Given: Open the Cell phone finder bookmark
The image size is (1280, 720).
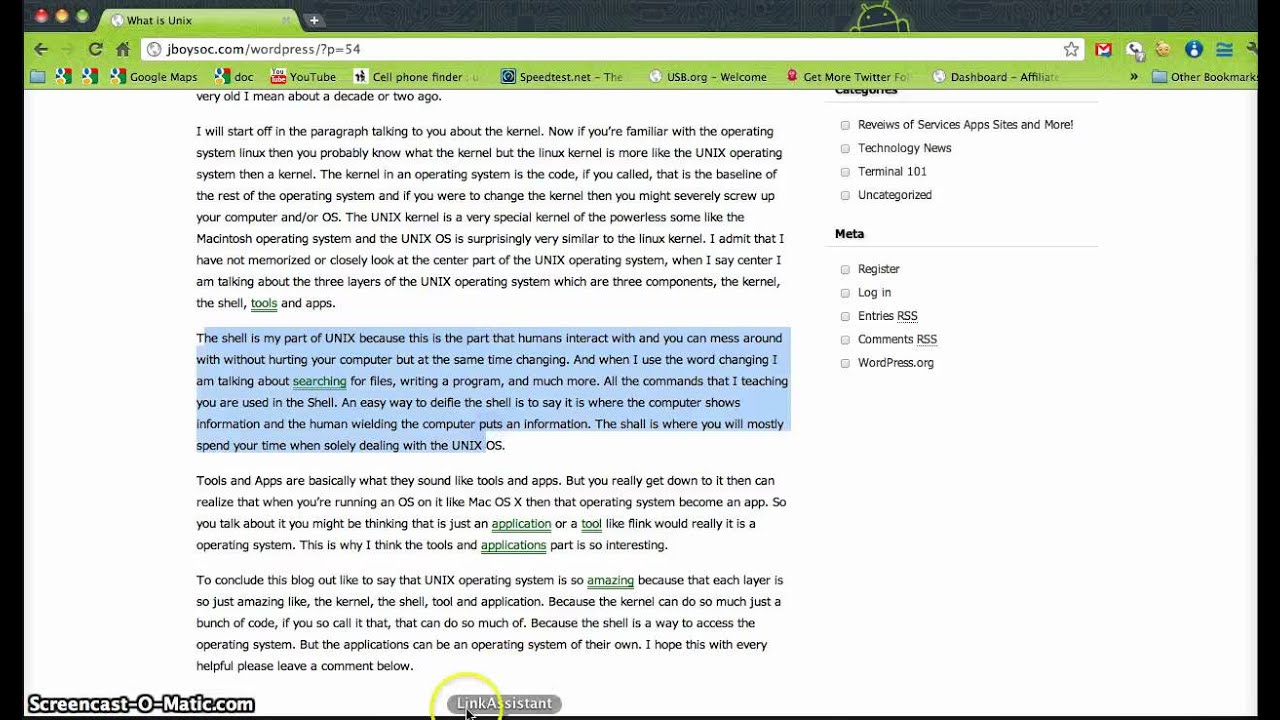Looking at the screenshot, I should 416,77.
